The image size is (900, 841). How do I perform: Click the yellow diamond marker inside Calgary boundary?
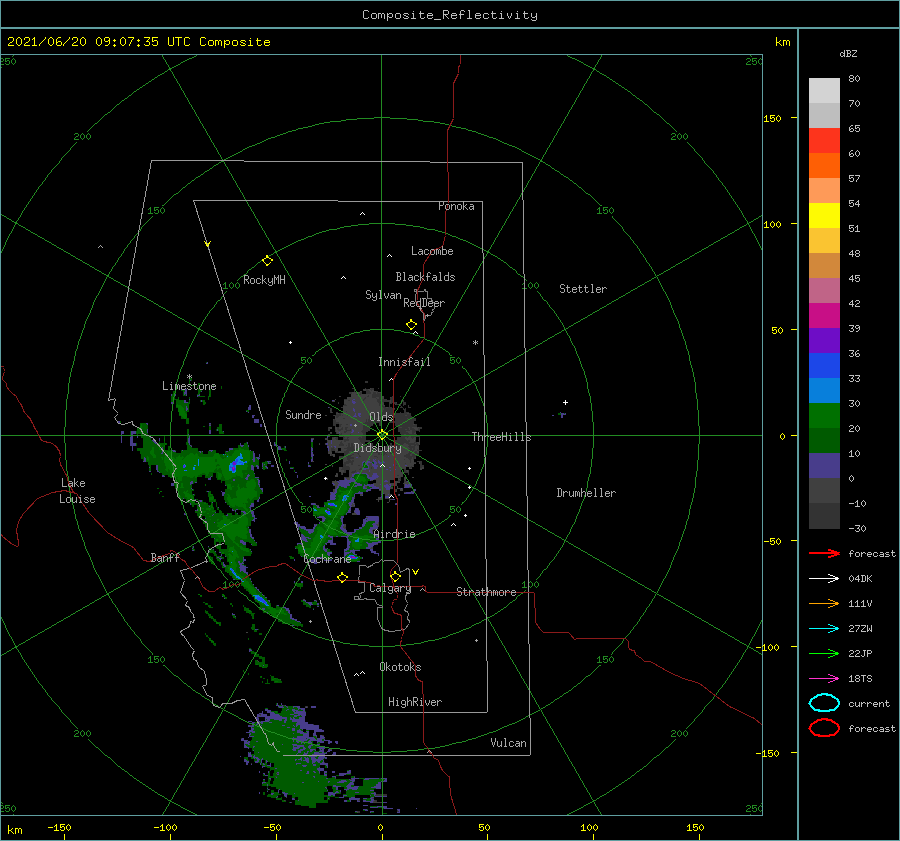[395, 576]
